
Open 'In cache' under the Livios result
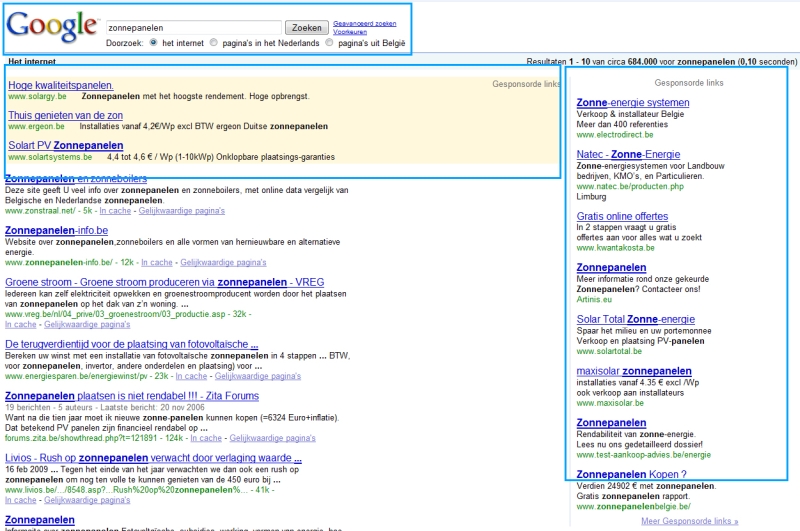tap(20, 500)
